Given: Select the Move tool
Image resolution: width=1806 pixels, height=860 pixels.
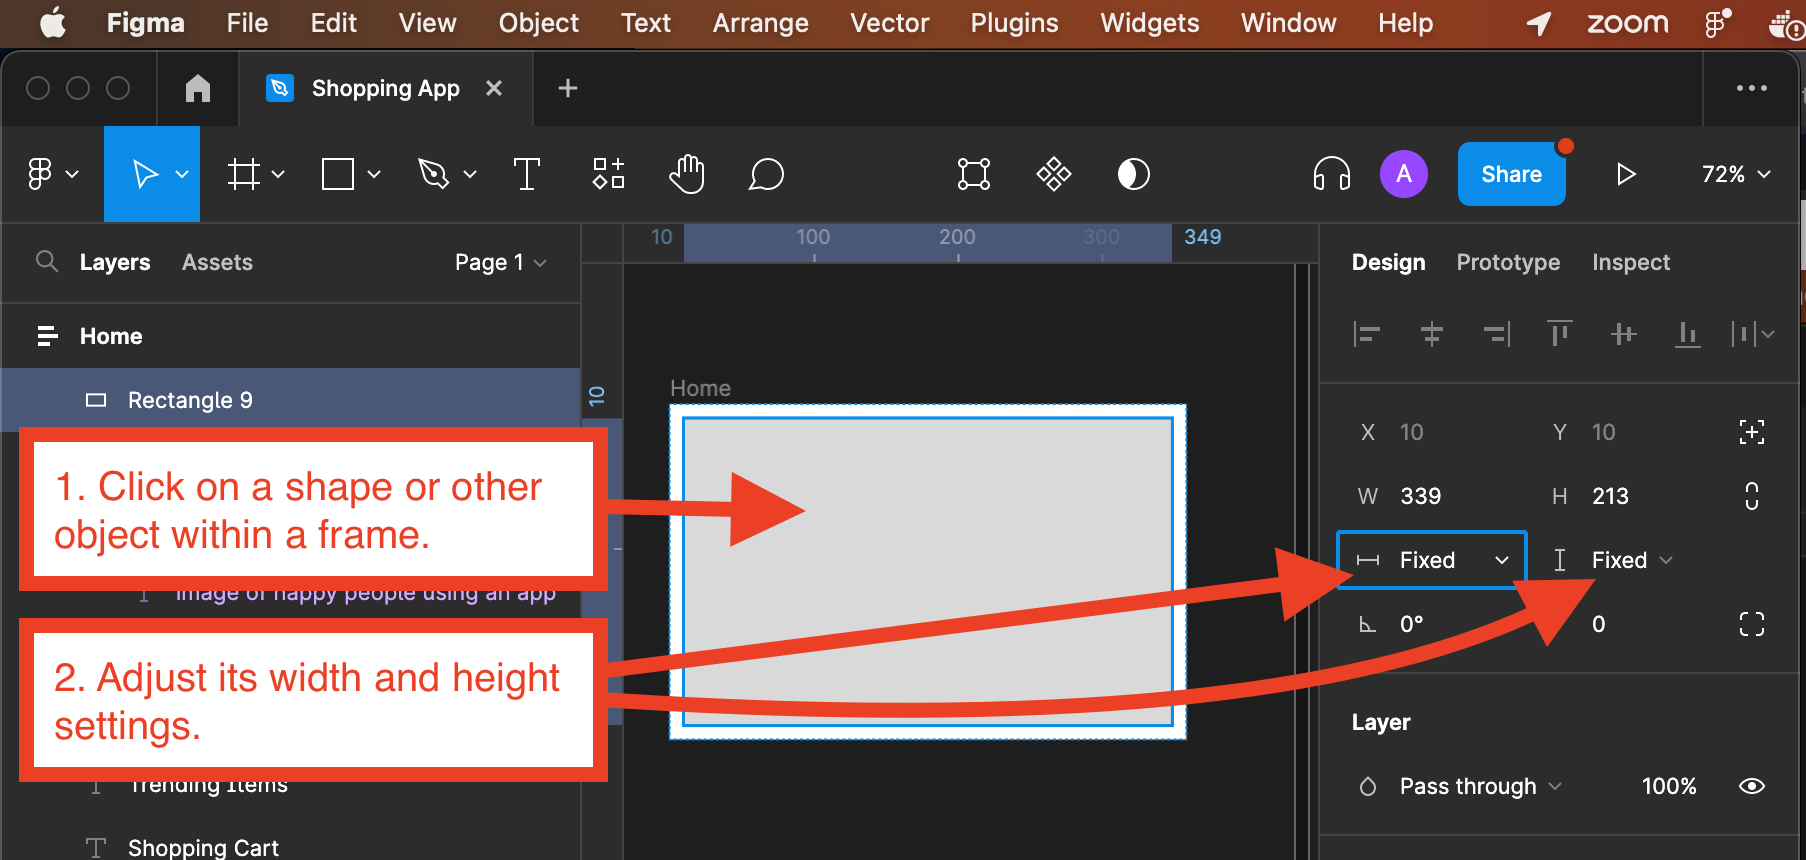Looking at the screenshot, I should pyautogui.click(x=145, y=174).
